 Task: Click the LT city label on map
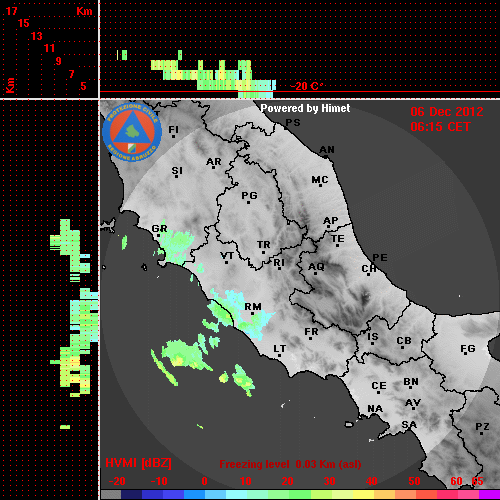(280, 349)
